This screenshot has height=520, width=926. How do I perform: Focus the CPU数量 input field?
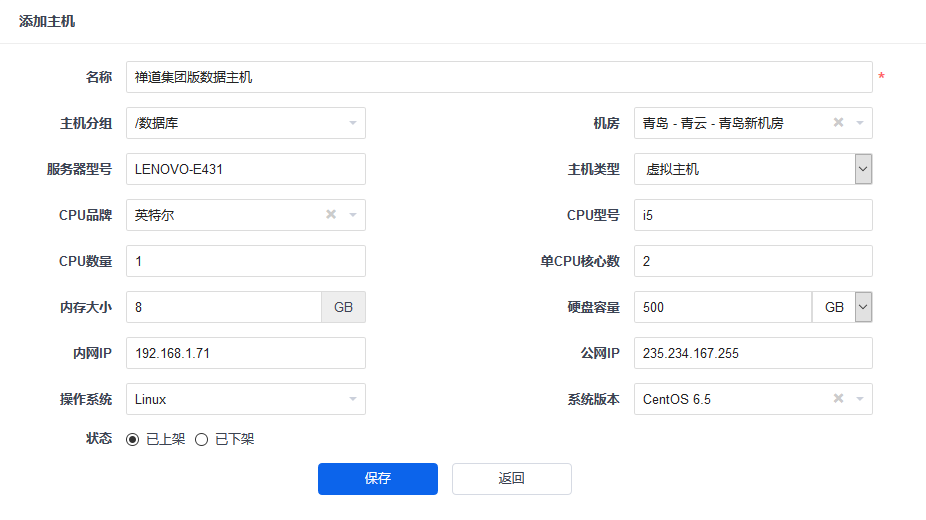246,261
